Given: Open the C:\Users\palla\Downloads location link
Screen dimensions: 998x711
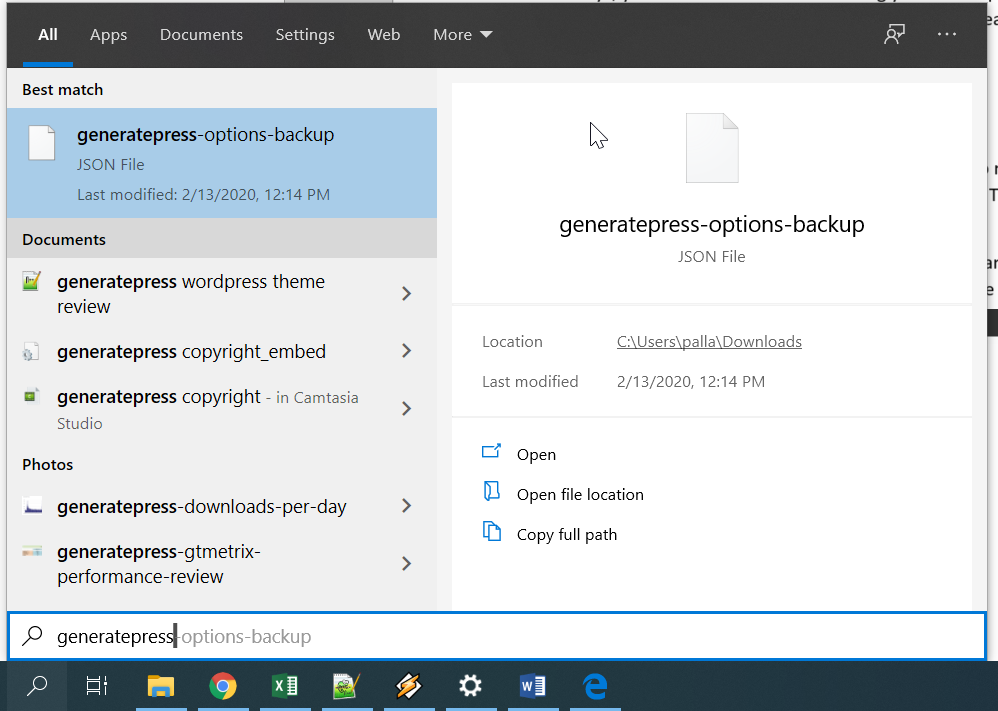Looking at the screenshot, I should tap(709, 342).
